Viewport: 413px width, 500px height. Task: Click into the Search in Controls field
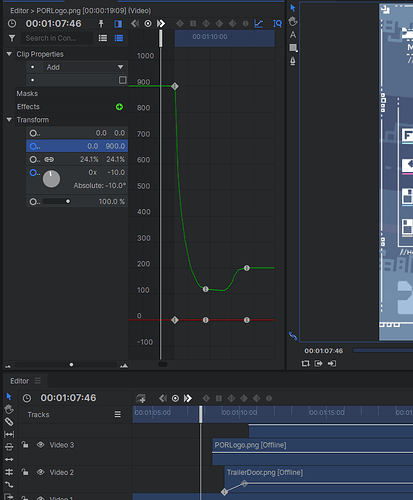click(x=57, y=38)
